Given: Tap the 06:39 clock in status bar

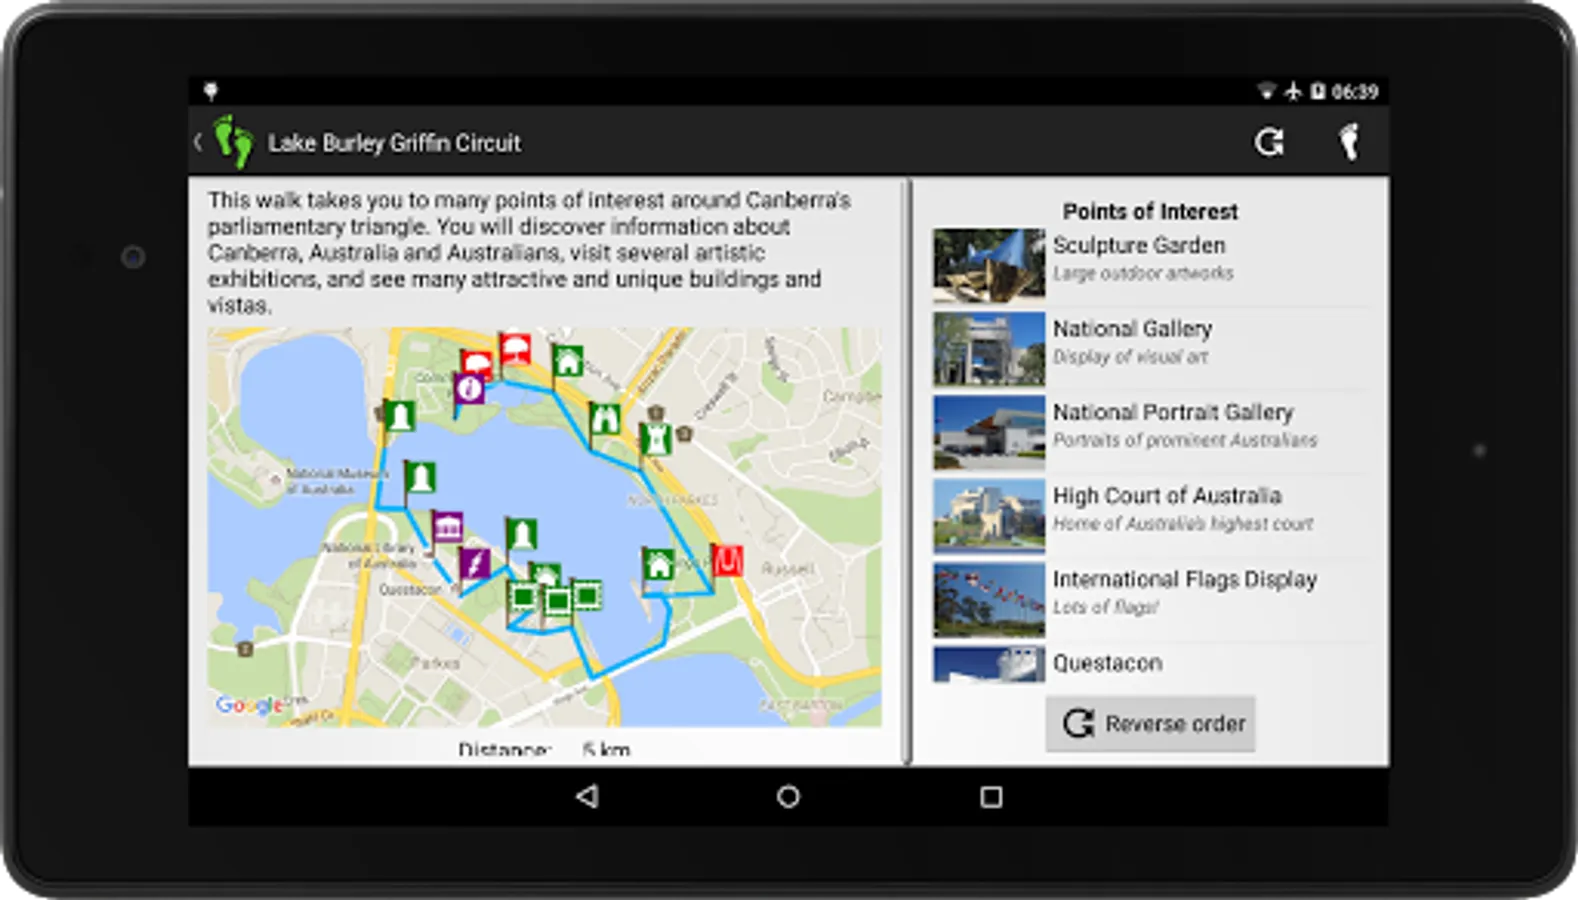Looking at the screenshot, I should 1355,92.
